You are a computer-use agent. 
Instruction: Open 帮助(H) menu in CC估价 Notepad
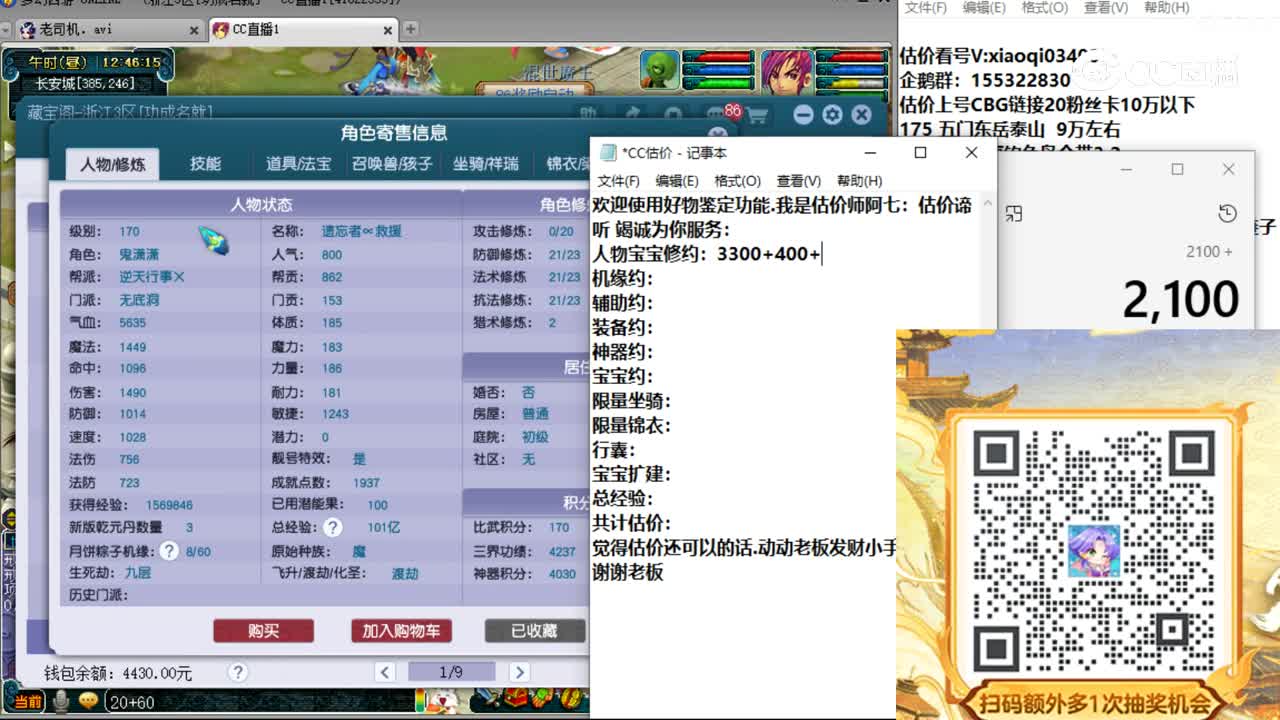click(859, 181)
